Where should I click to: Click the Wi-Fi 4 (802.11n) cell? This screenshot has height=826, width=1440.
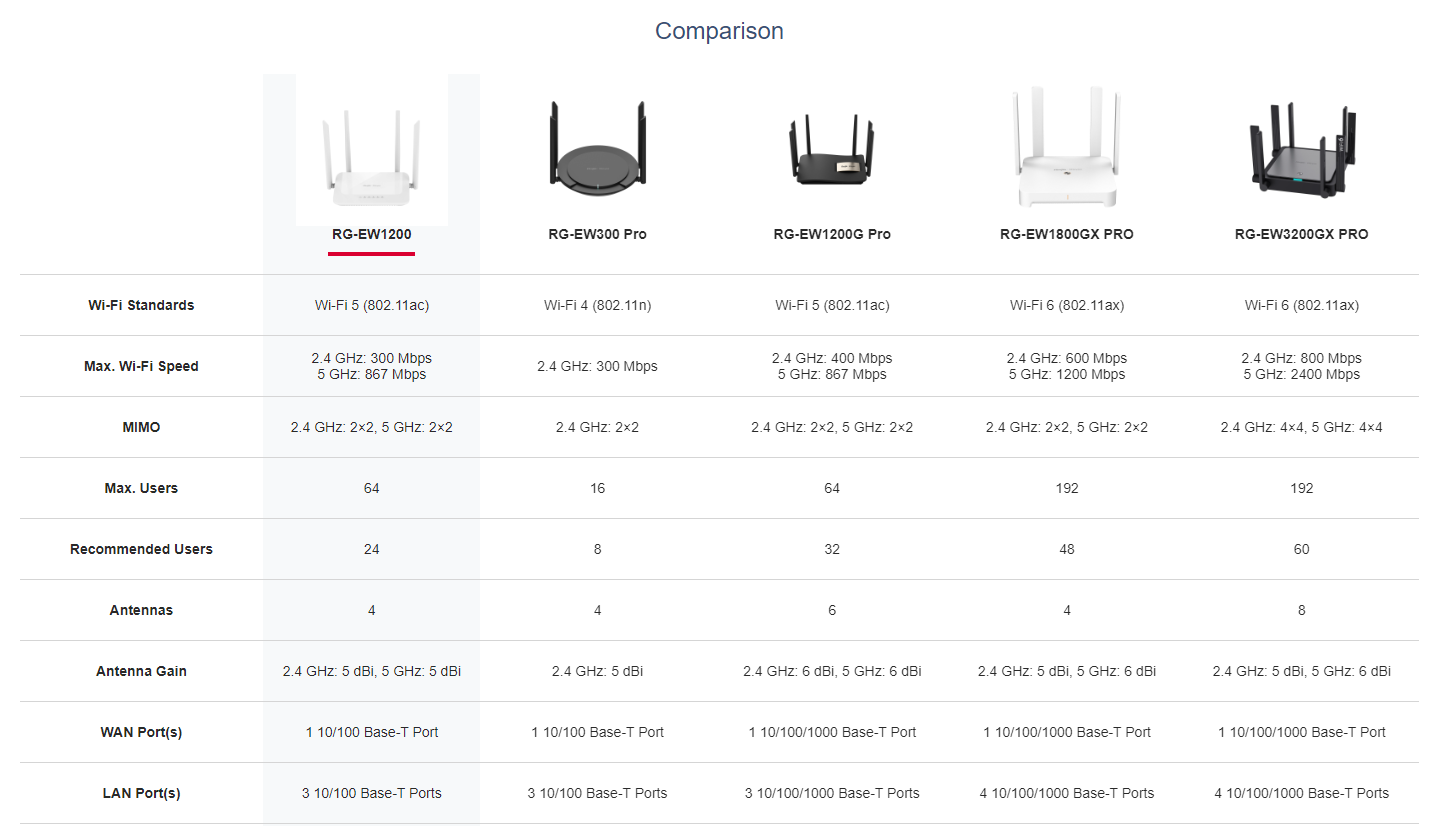coord(597,305)
